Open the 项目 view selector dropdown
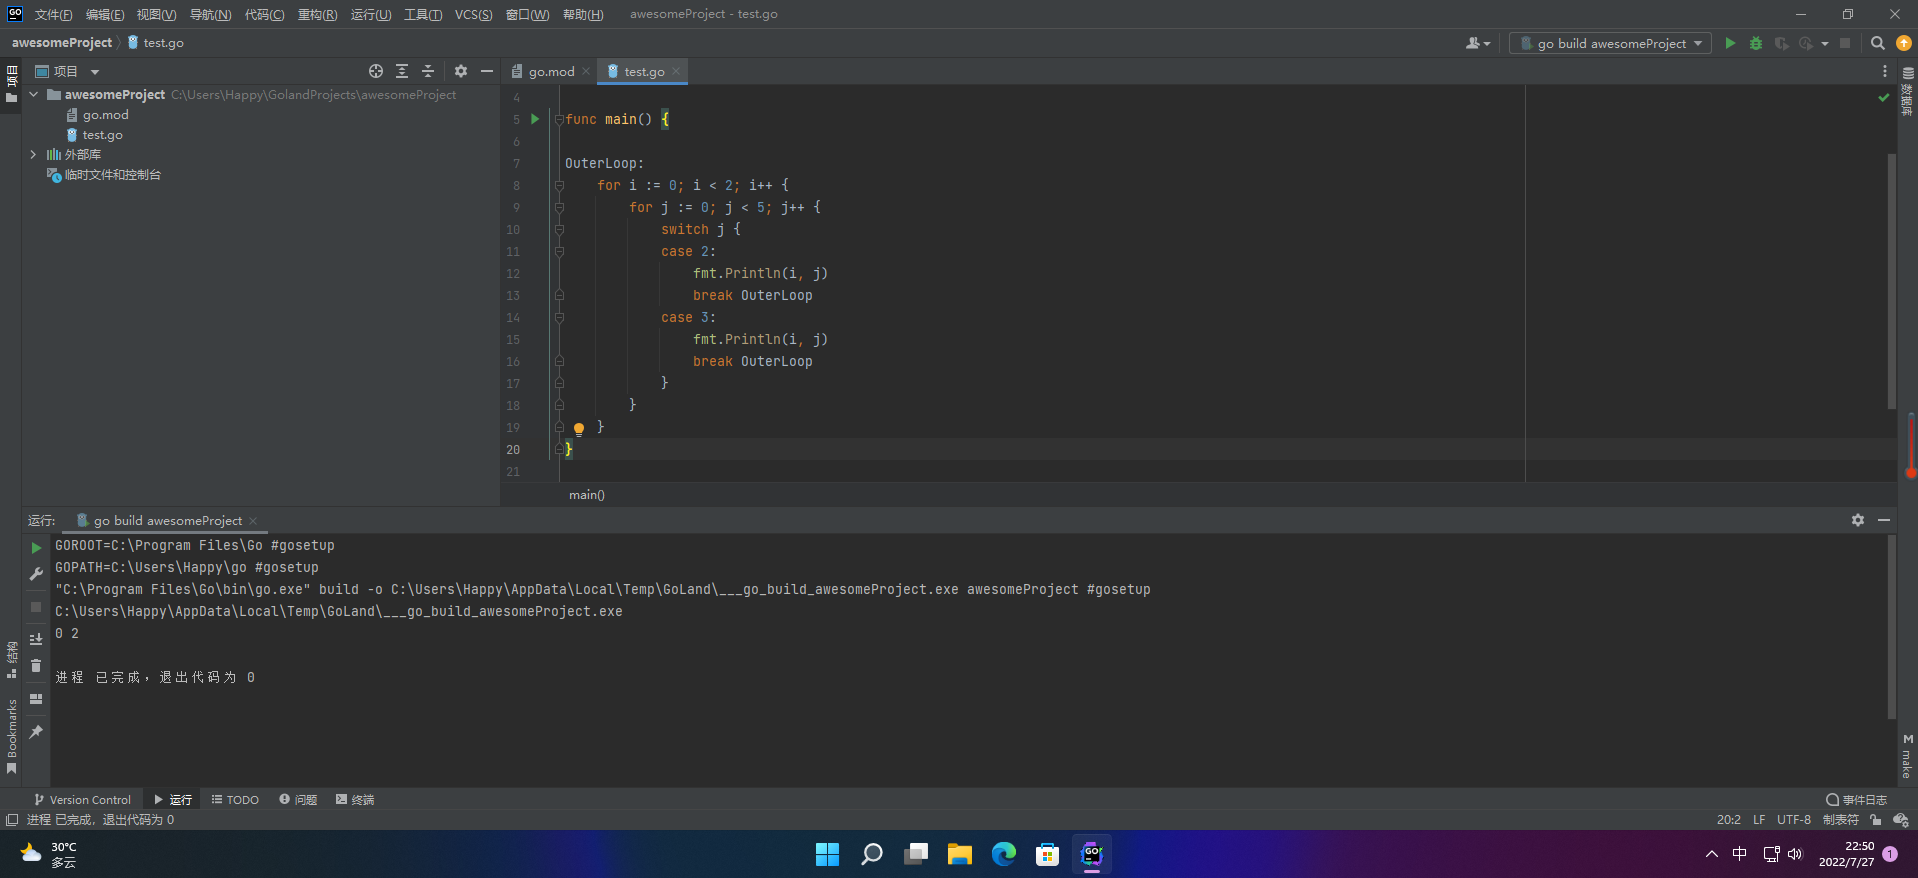Viewport: 1918px width, 878px height. (68, 71)
